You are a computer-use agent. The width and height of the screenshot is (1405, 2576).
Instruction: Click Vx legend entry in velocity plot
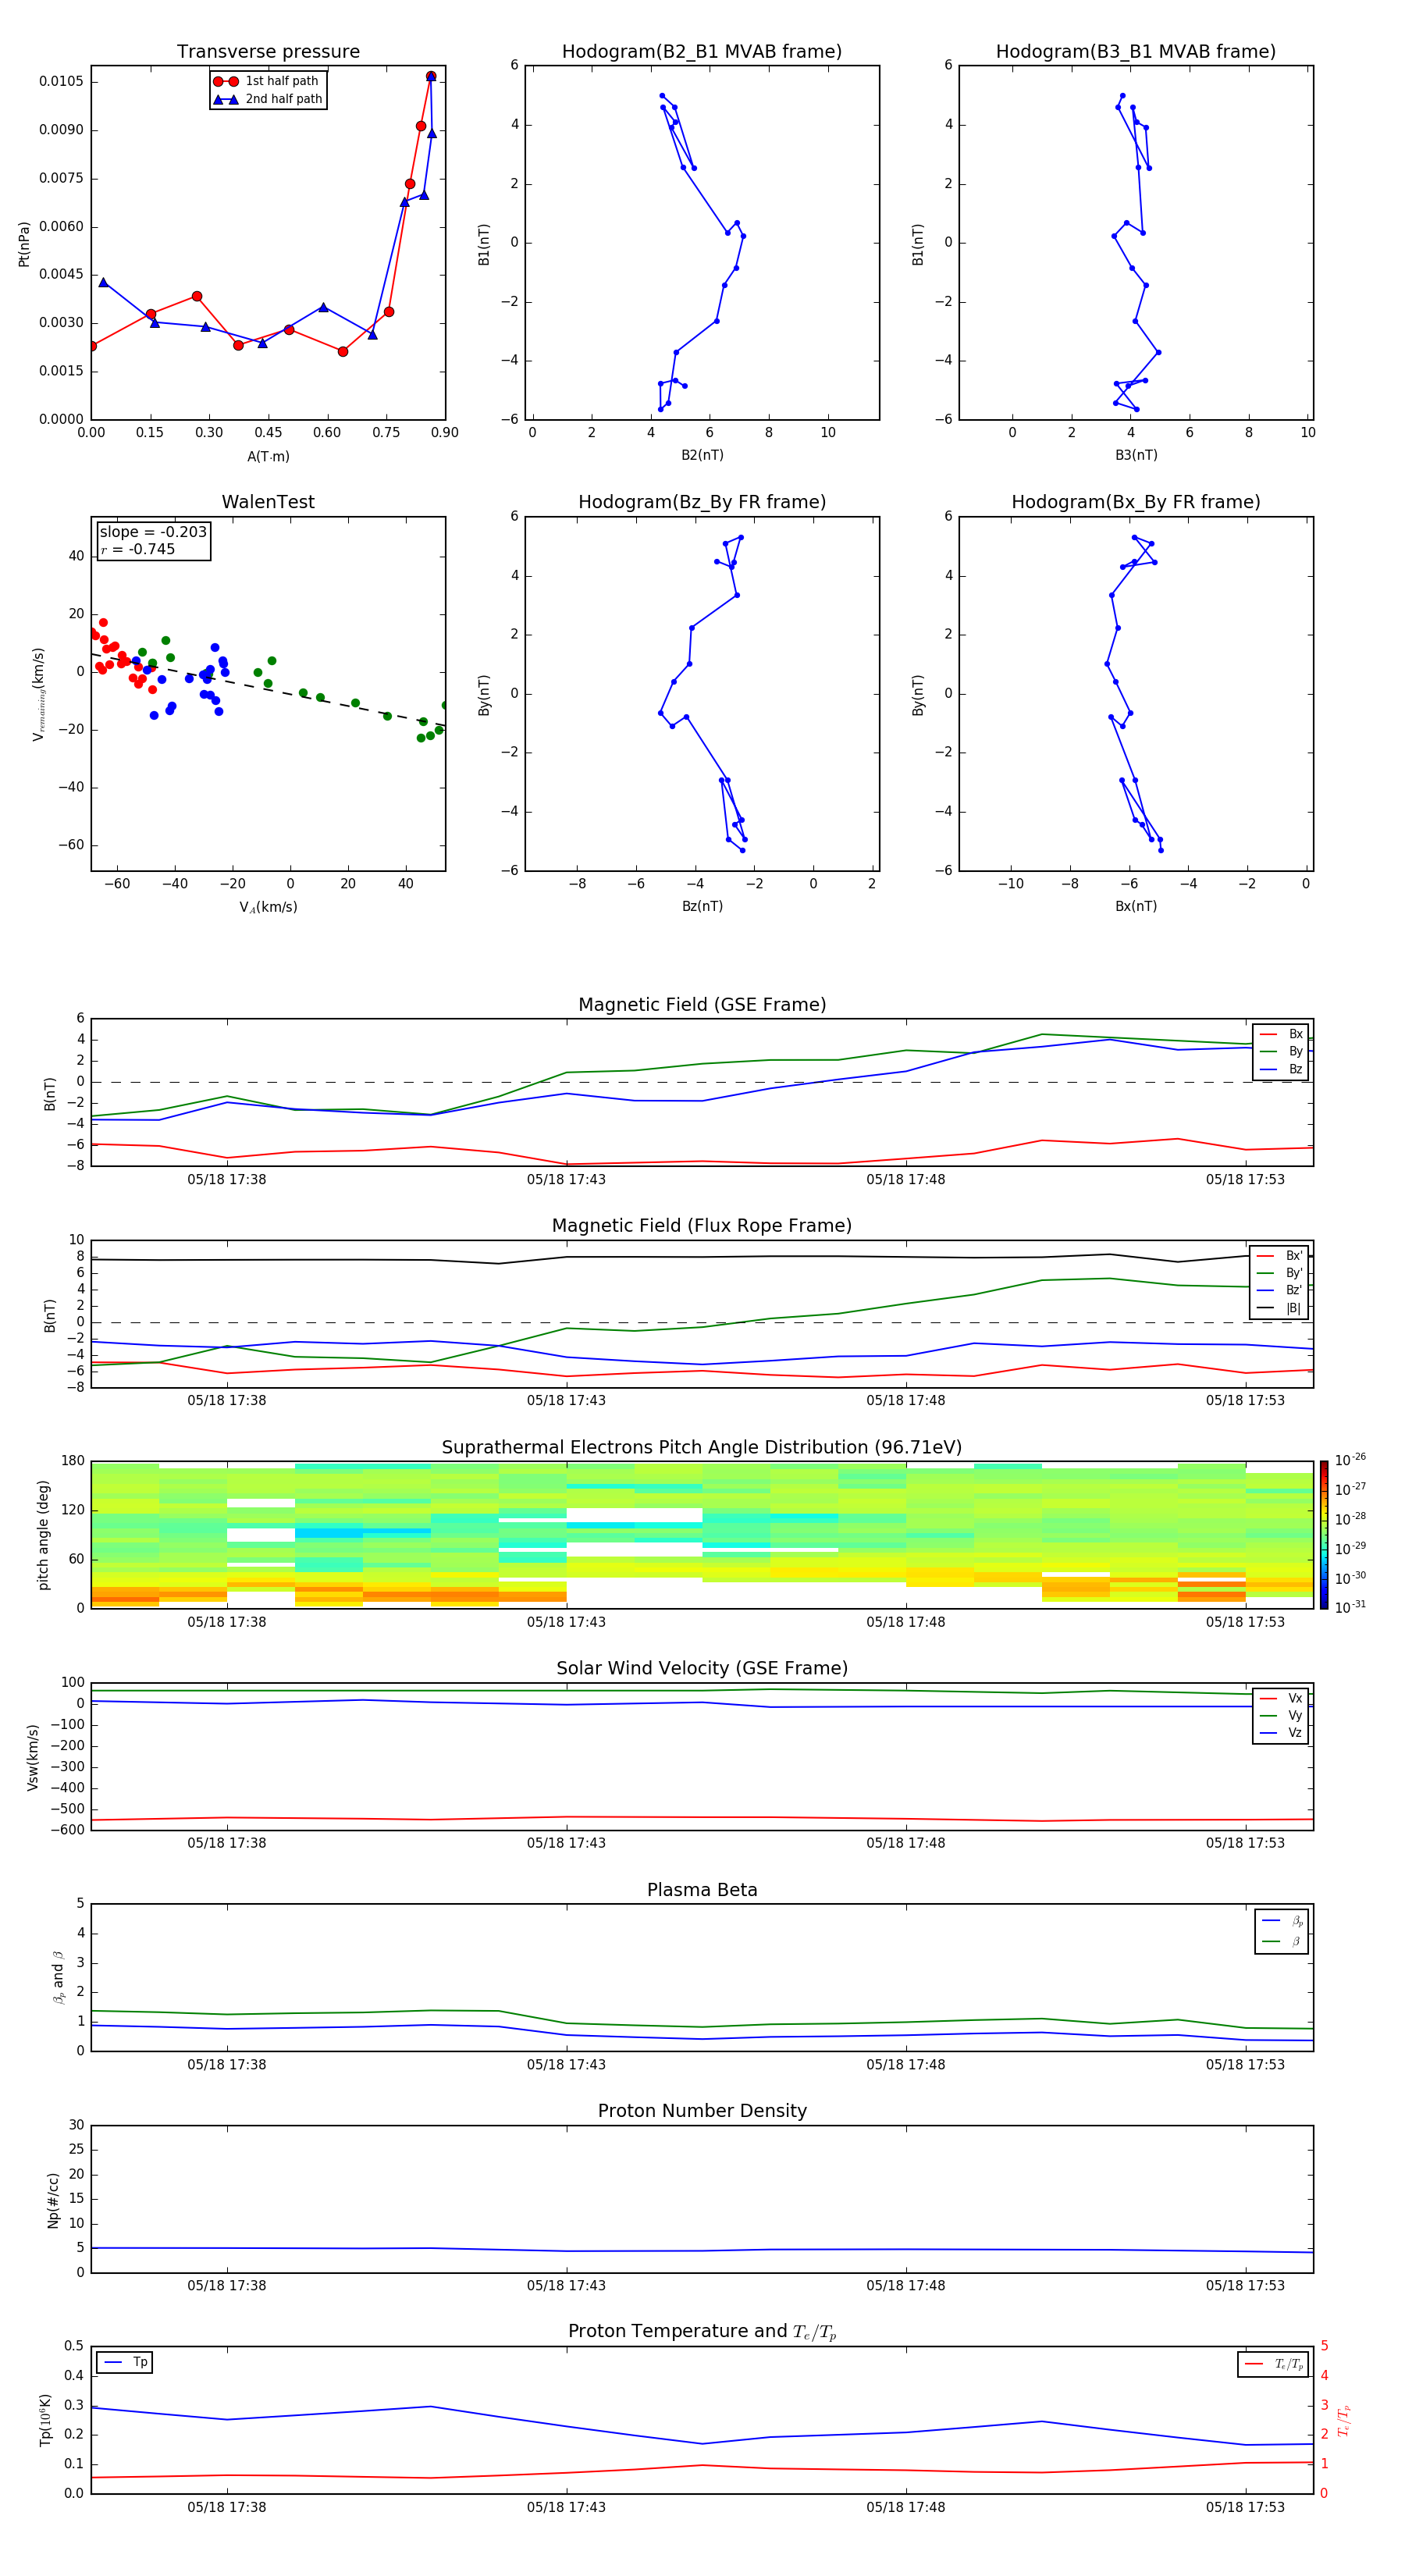(x=1281, y=1698)
